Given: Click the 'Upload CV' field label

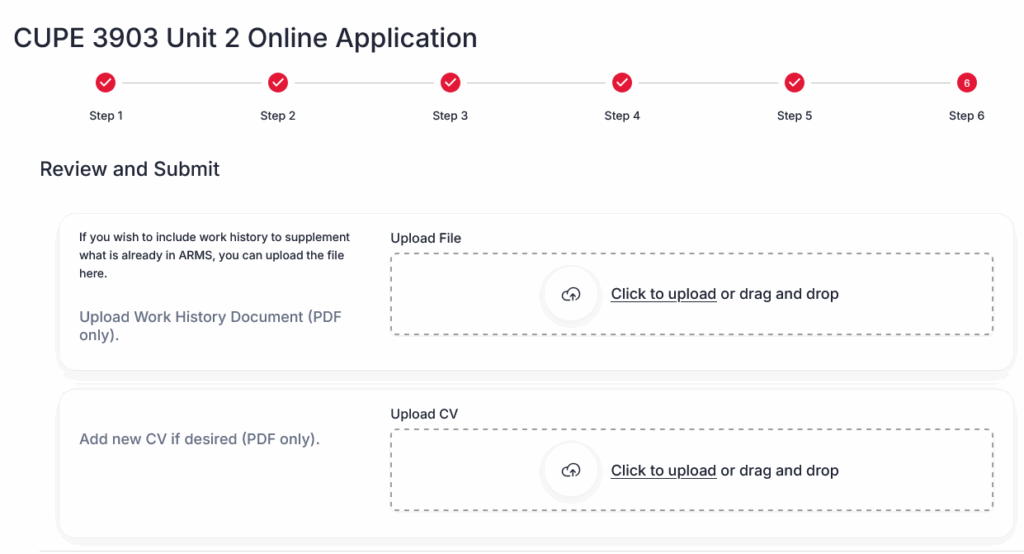Looking at the screenshot, I should coord(424,414).
